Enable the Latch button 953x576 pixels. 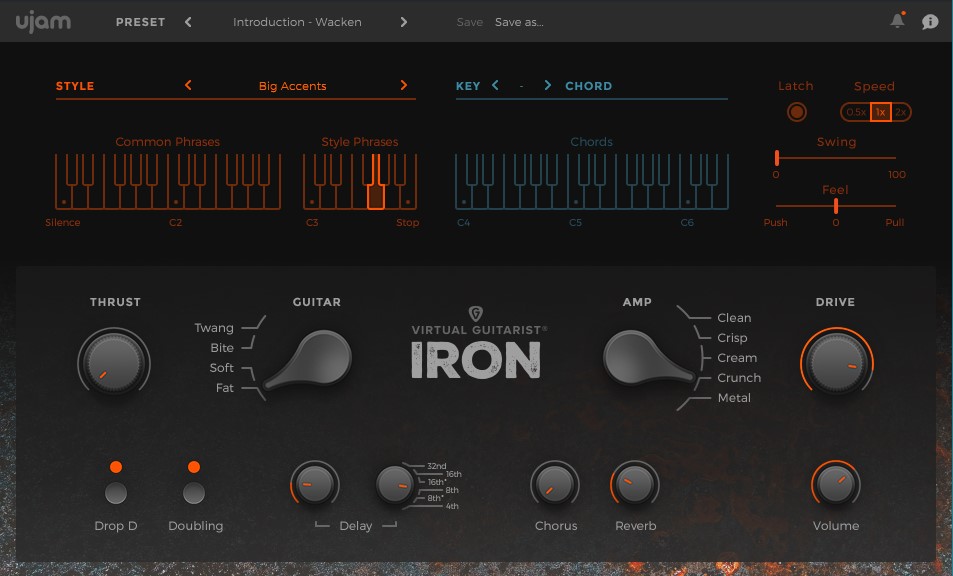pyautogui.click(x=796, y=112)
